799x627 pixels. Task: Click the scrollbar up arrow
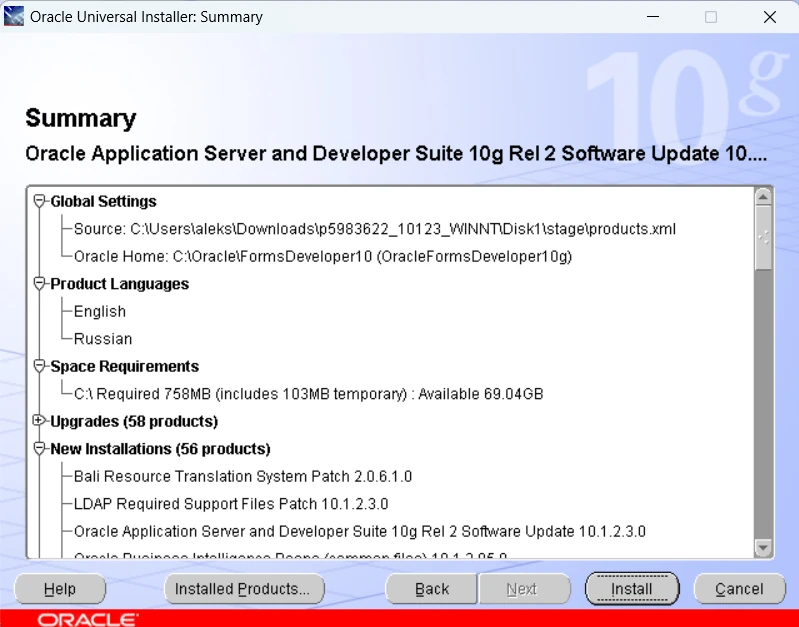pyautogui.click(x=763, y=197)
